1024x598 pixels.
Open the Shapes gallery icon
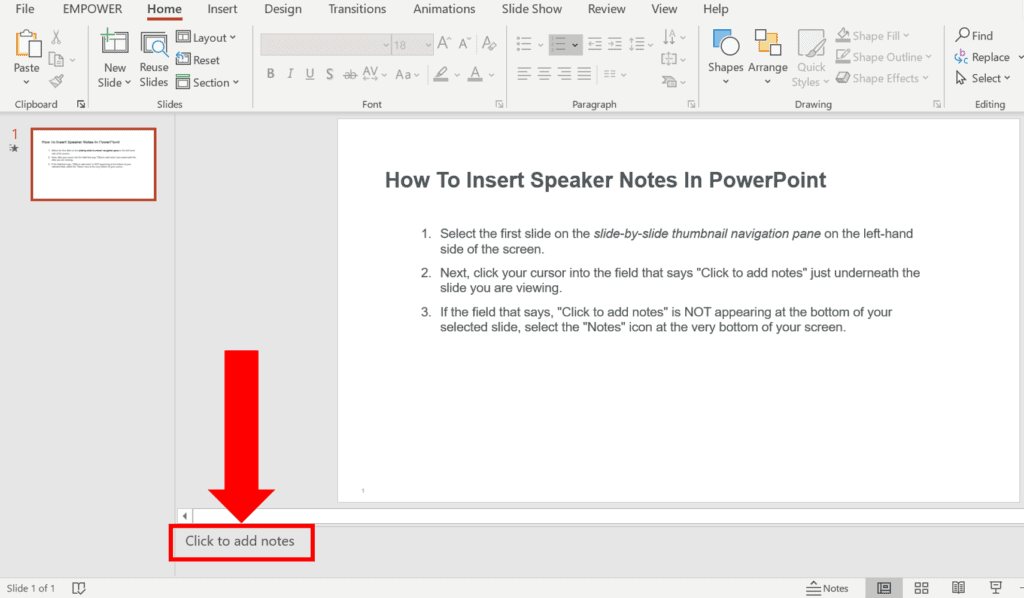pyautogui.click(x=724, y=50)
